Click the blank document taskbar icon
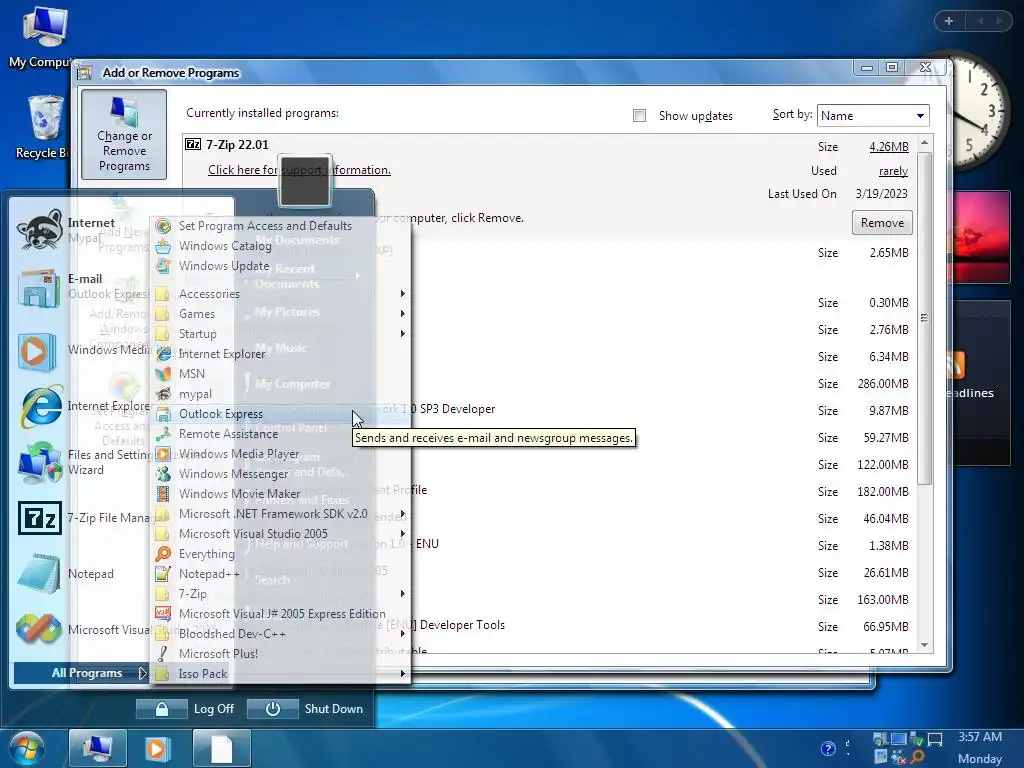Image resolution: width=1024 pixels, height=768 pixels. coord(222,748)
